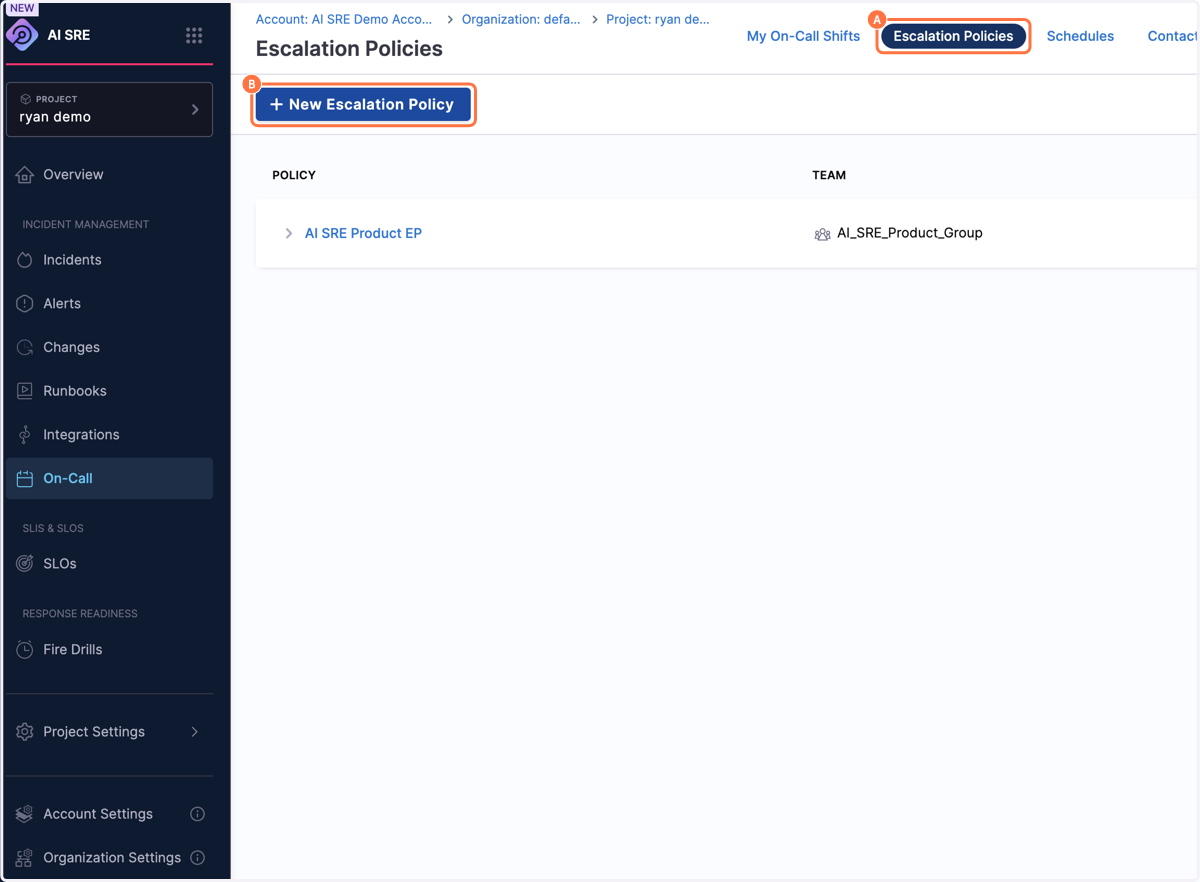Click the Organization: defa... breadcrumb
Image resolution: width=1200 pixels, height=882 pixels.
(x=521, y=19)
